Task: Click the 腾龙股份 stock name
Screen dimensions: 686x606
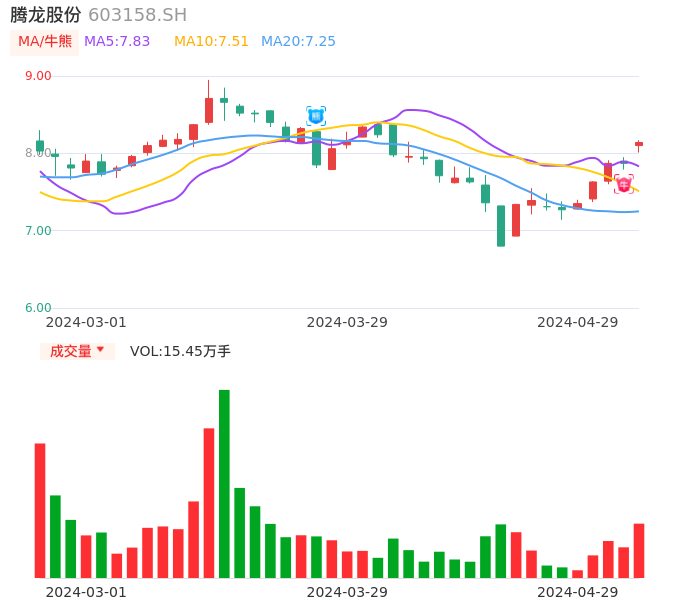Action: (x=46, y=15)
